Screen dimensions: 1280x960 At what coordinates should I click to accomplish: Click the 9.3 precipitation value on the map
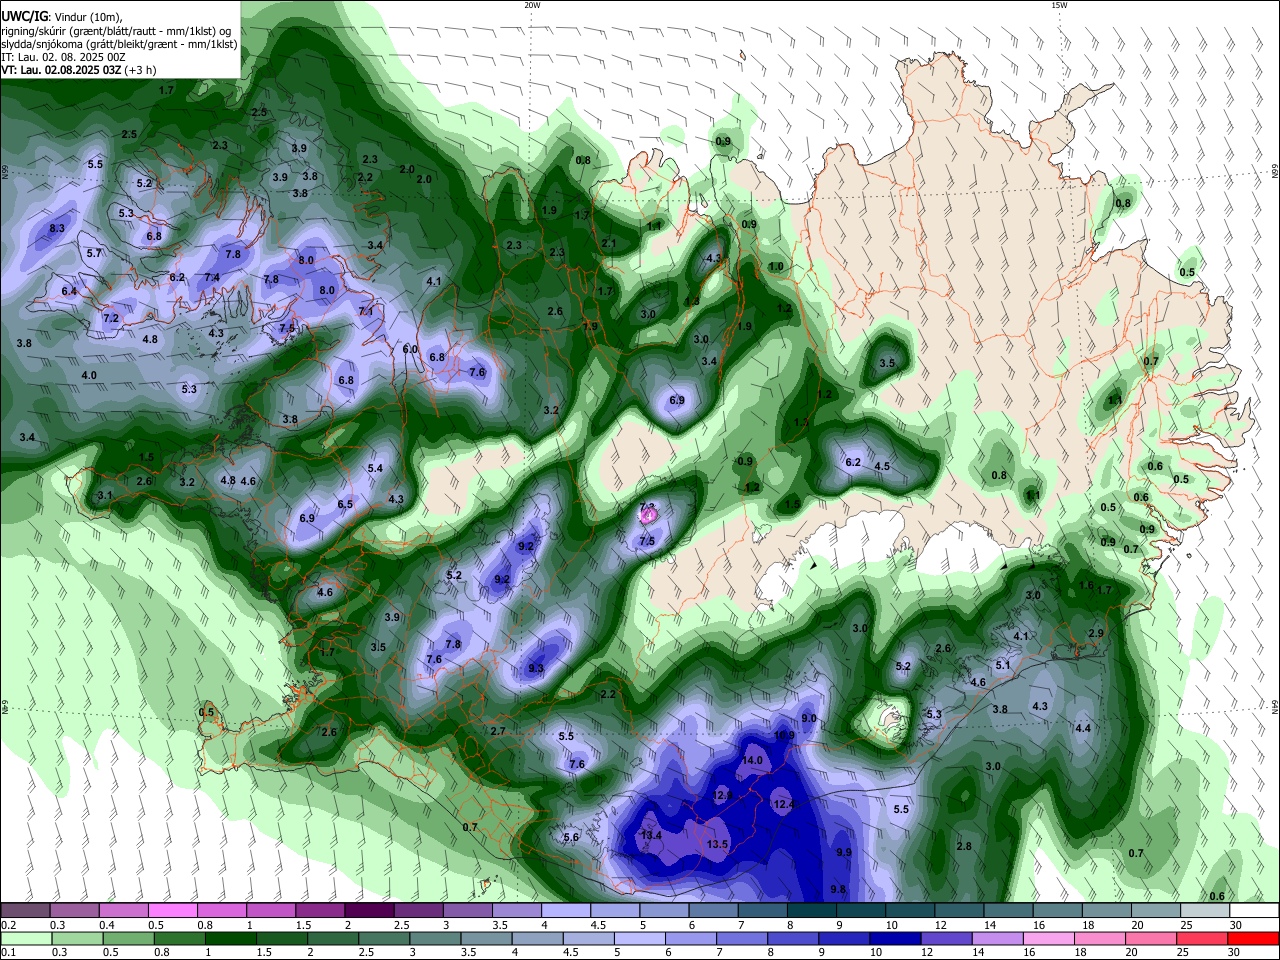pos(535,668)
